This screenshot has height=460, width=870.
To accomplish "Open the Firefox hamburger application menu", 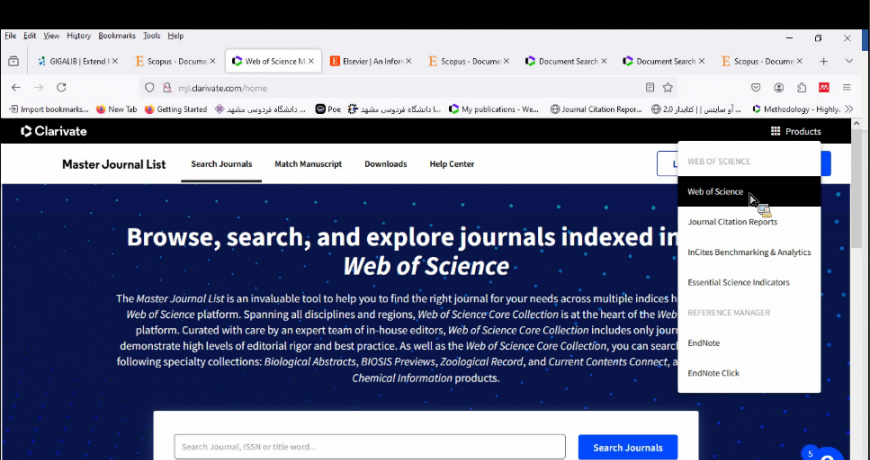I will (847, 88).
